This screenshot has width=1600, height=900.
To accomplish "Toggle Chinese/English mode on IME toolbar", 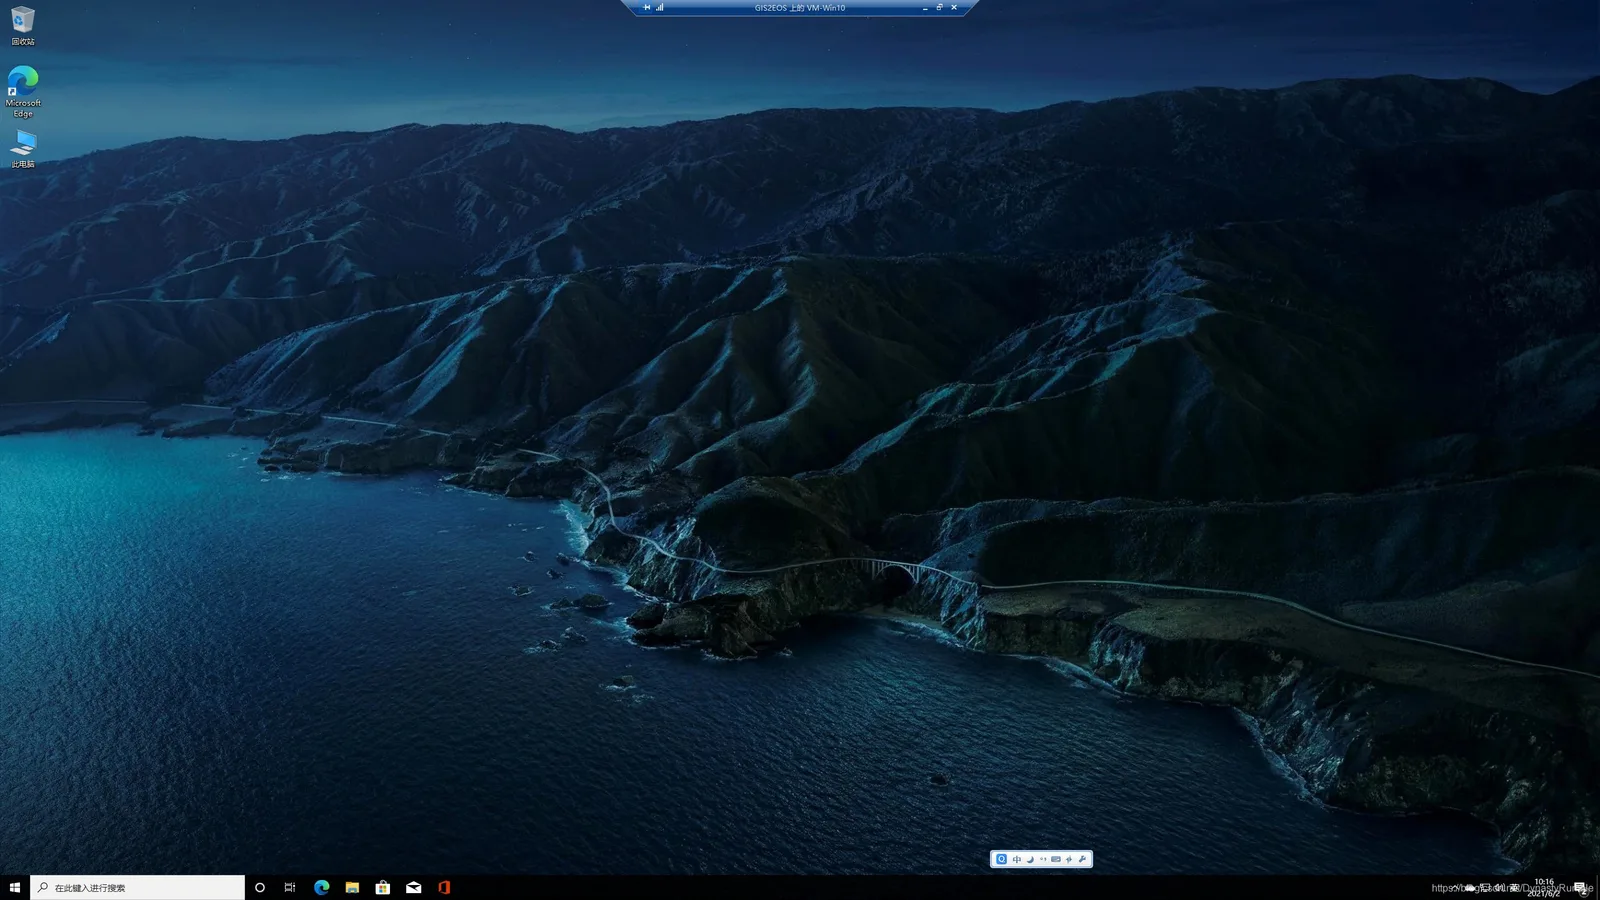I will point(1017,859).
